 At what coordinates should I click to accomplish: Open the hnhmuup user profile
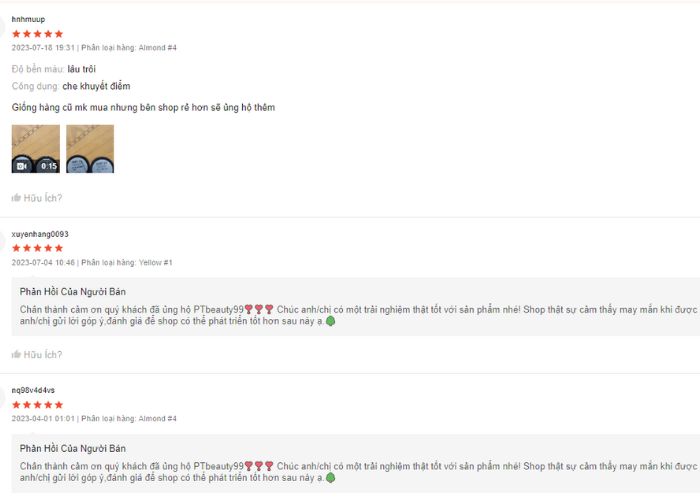tap(28, 19)
